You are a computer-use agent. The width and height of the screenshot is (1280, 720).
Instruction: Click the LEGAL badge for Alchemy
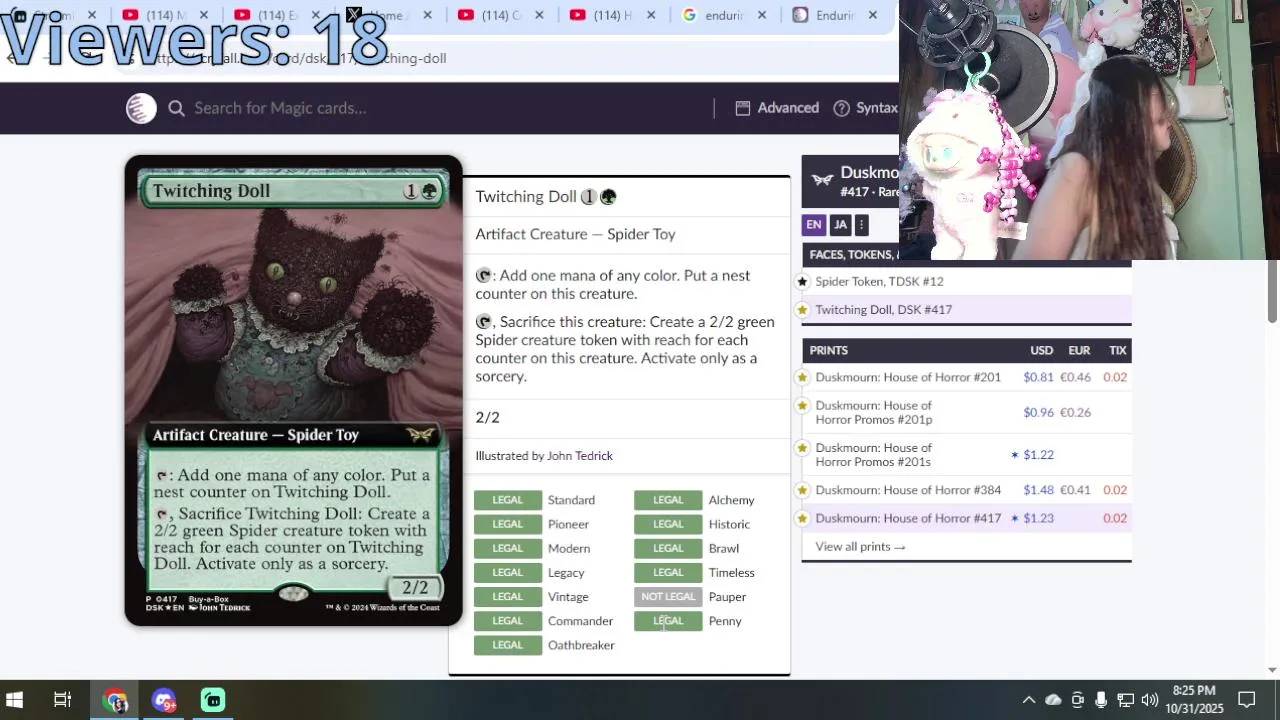pos(668,500)
